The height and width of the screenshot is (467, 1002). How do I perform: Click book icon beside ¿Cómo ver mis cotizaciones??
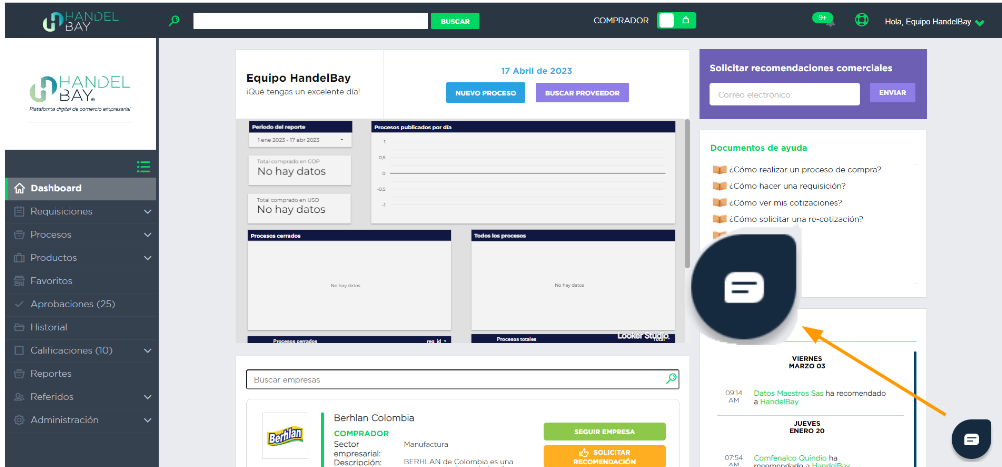(x=719, y=203)
